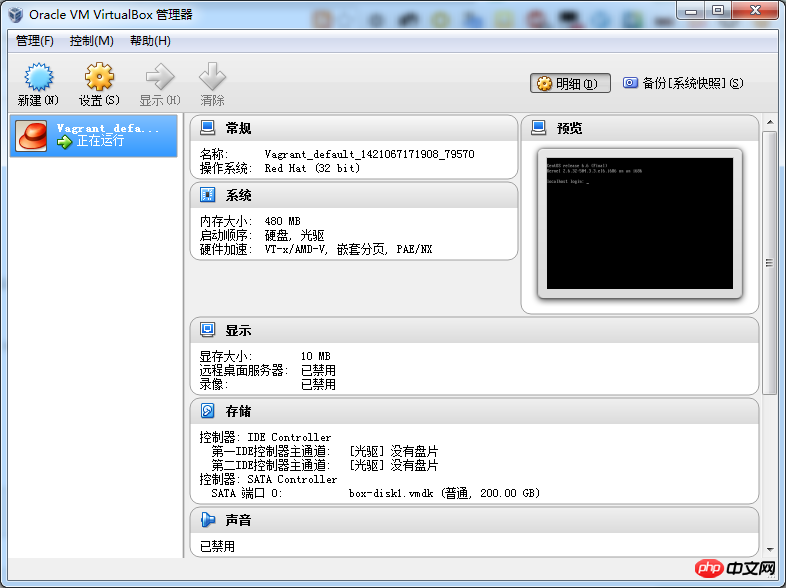The width and height of the screenshot is (786, 588).
Task: Select the Vagrant_default VM in list
Action: click(94, 135)
